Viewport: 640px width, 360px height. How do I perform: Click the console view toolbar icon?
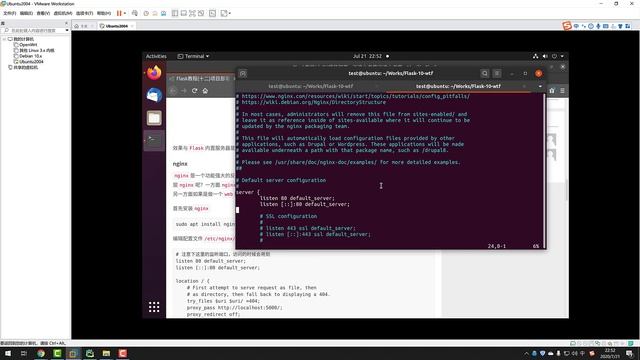pos(212,13)
